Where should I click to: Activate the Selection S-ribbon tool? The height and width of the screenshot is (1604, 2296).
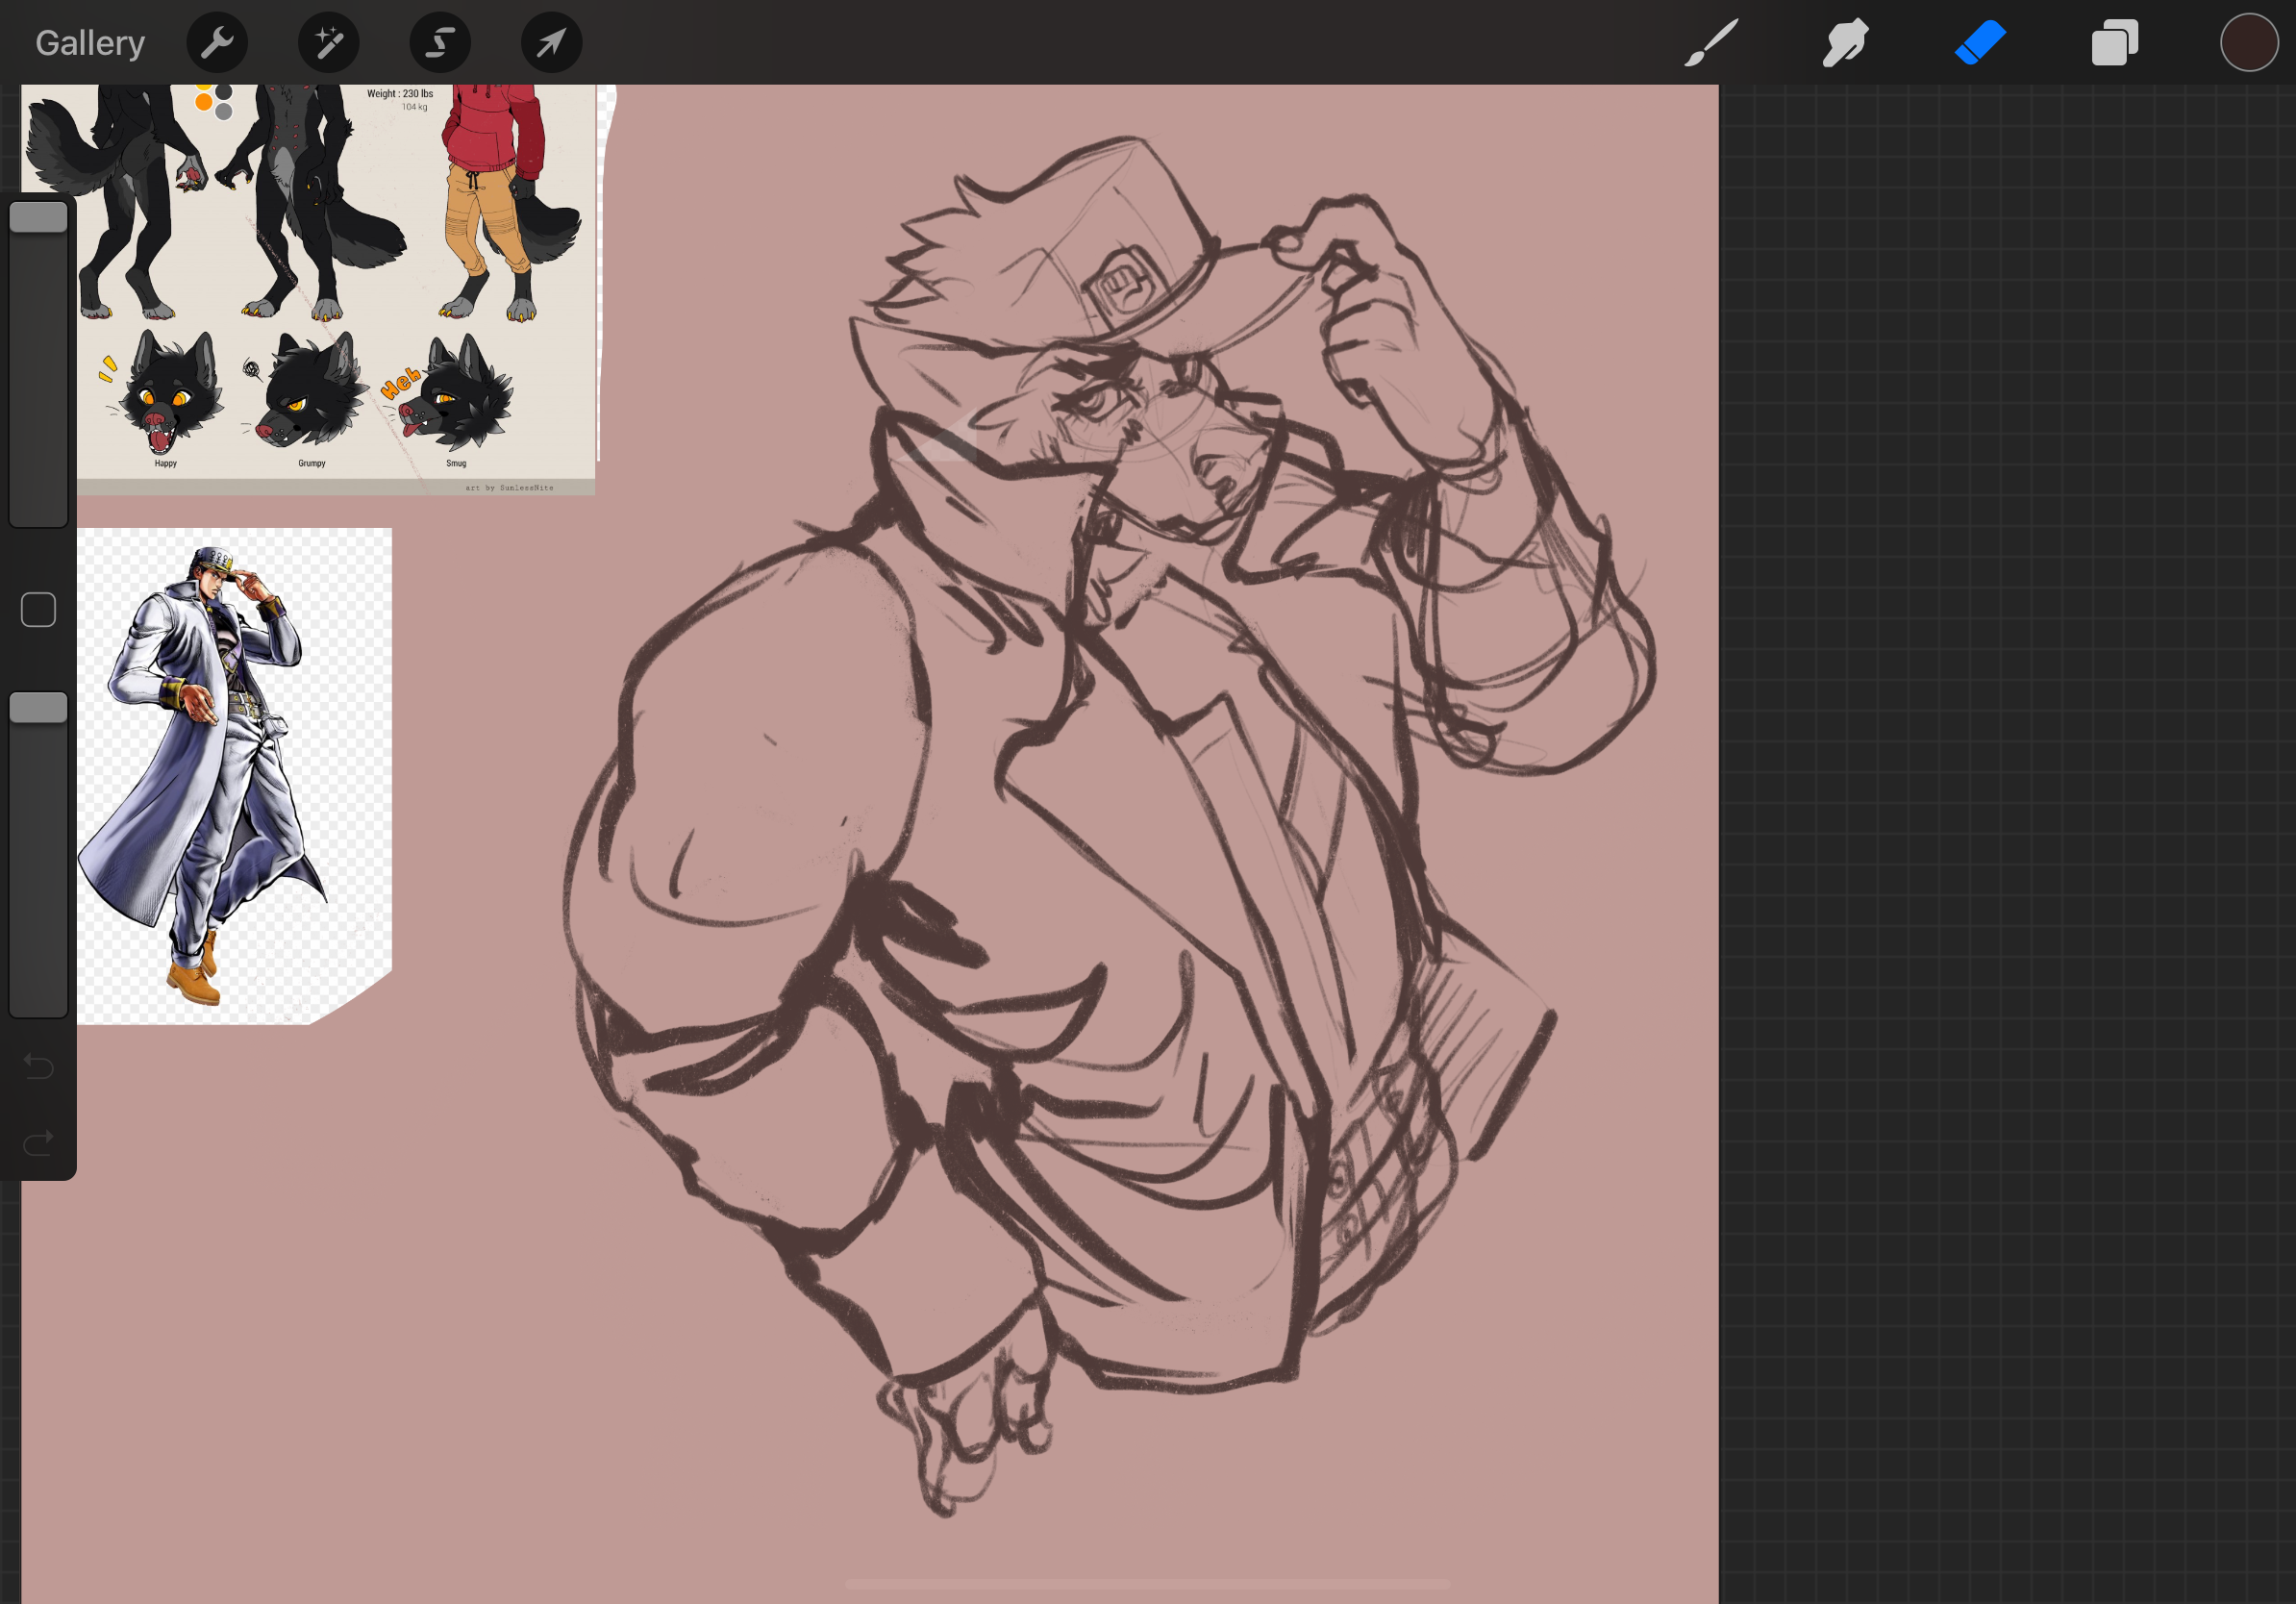pyautogui.click(x=440, y=43)
